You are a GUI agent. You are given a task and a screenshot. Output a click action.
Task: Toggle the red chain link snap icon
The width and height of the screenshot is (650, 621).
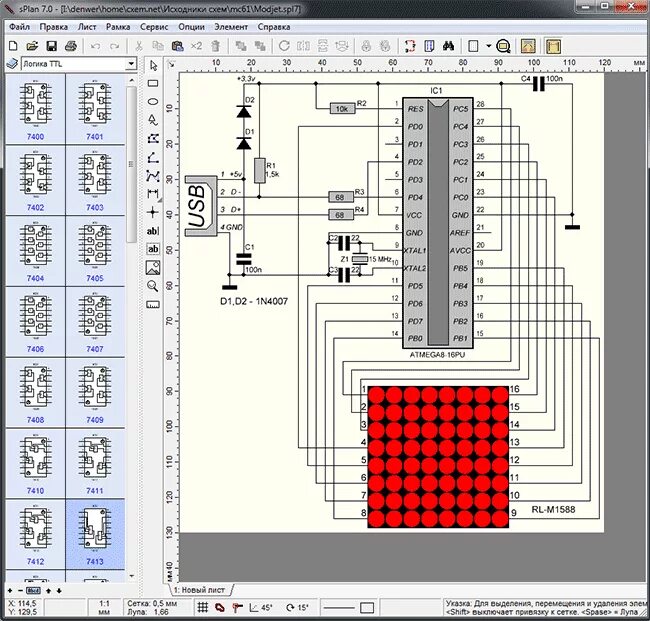pos(220,608)
